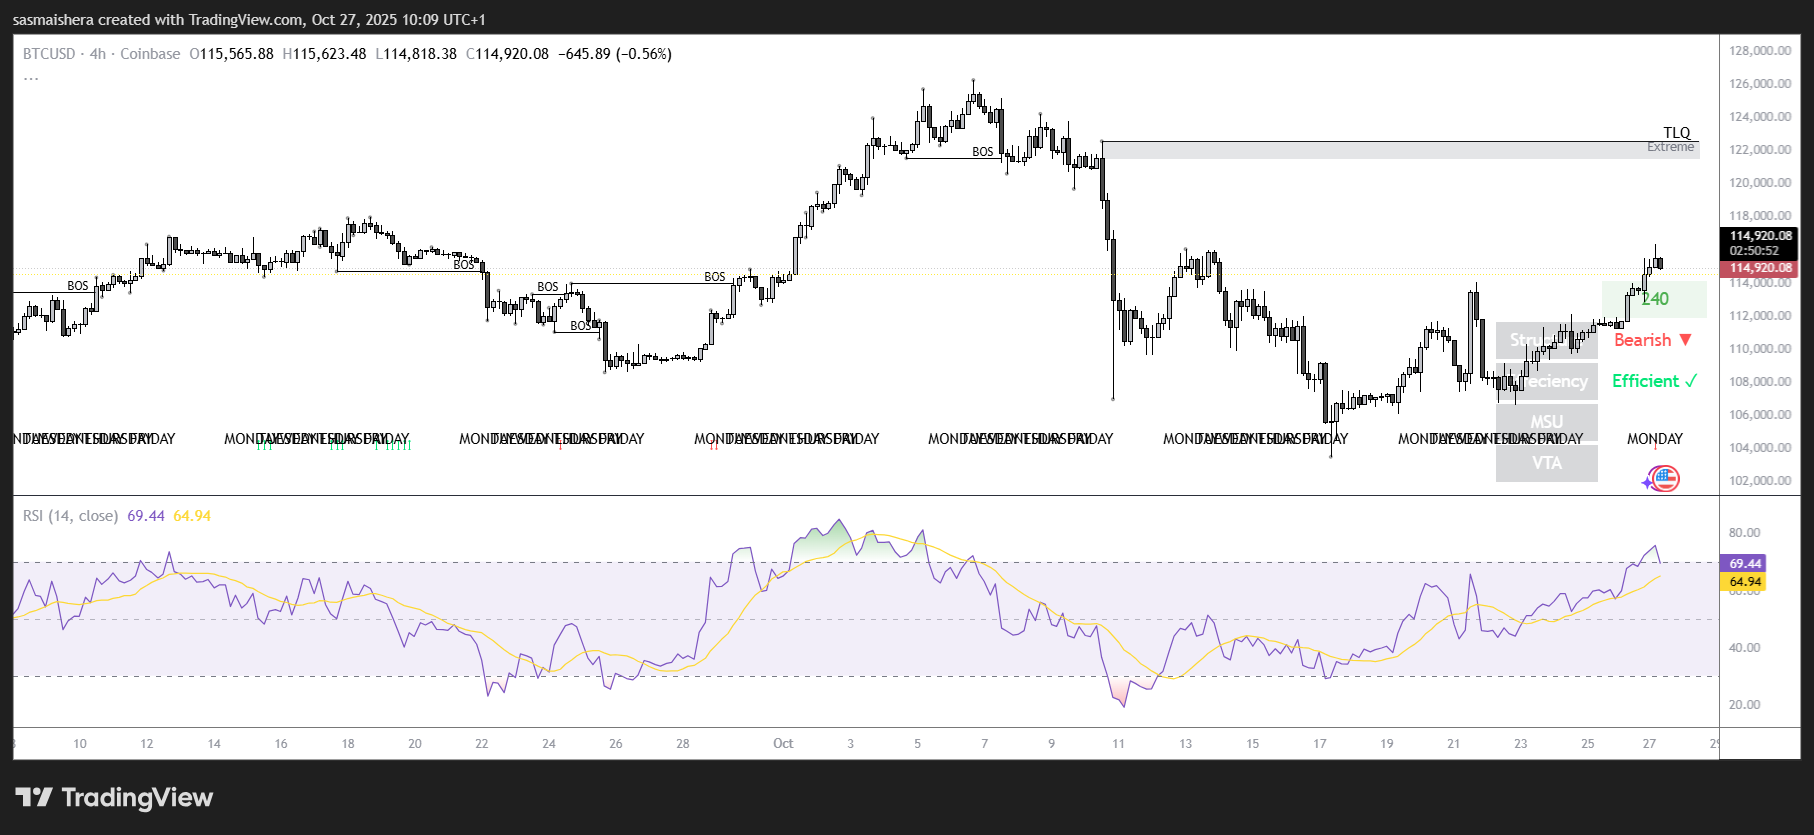
Task: Click the 124,000.00 price axis label
Action: click(x=1760, y=117)
